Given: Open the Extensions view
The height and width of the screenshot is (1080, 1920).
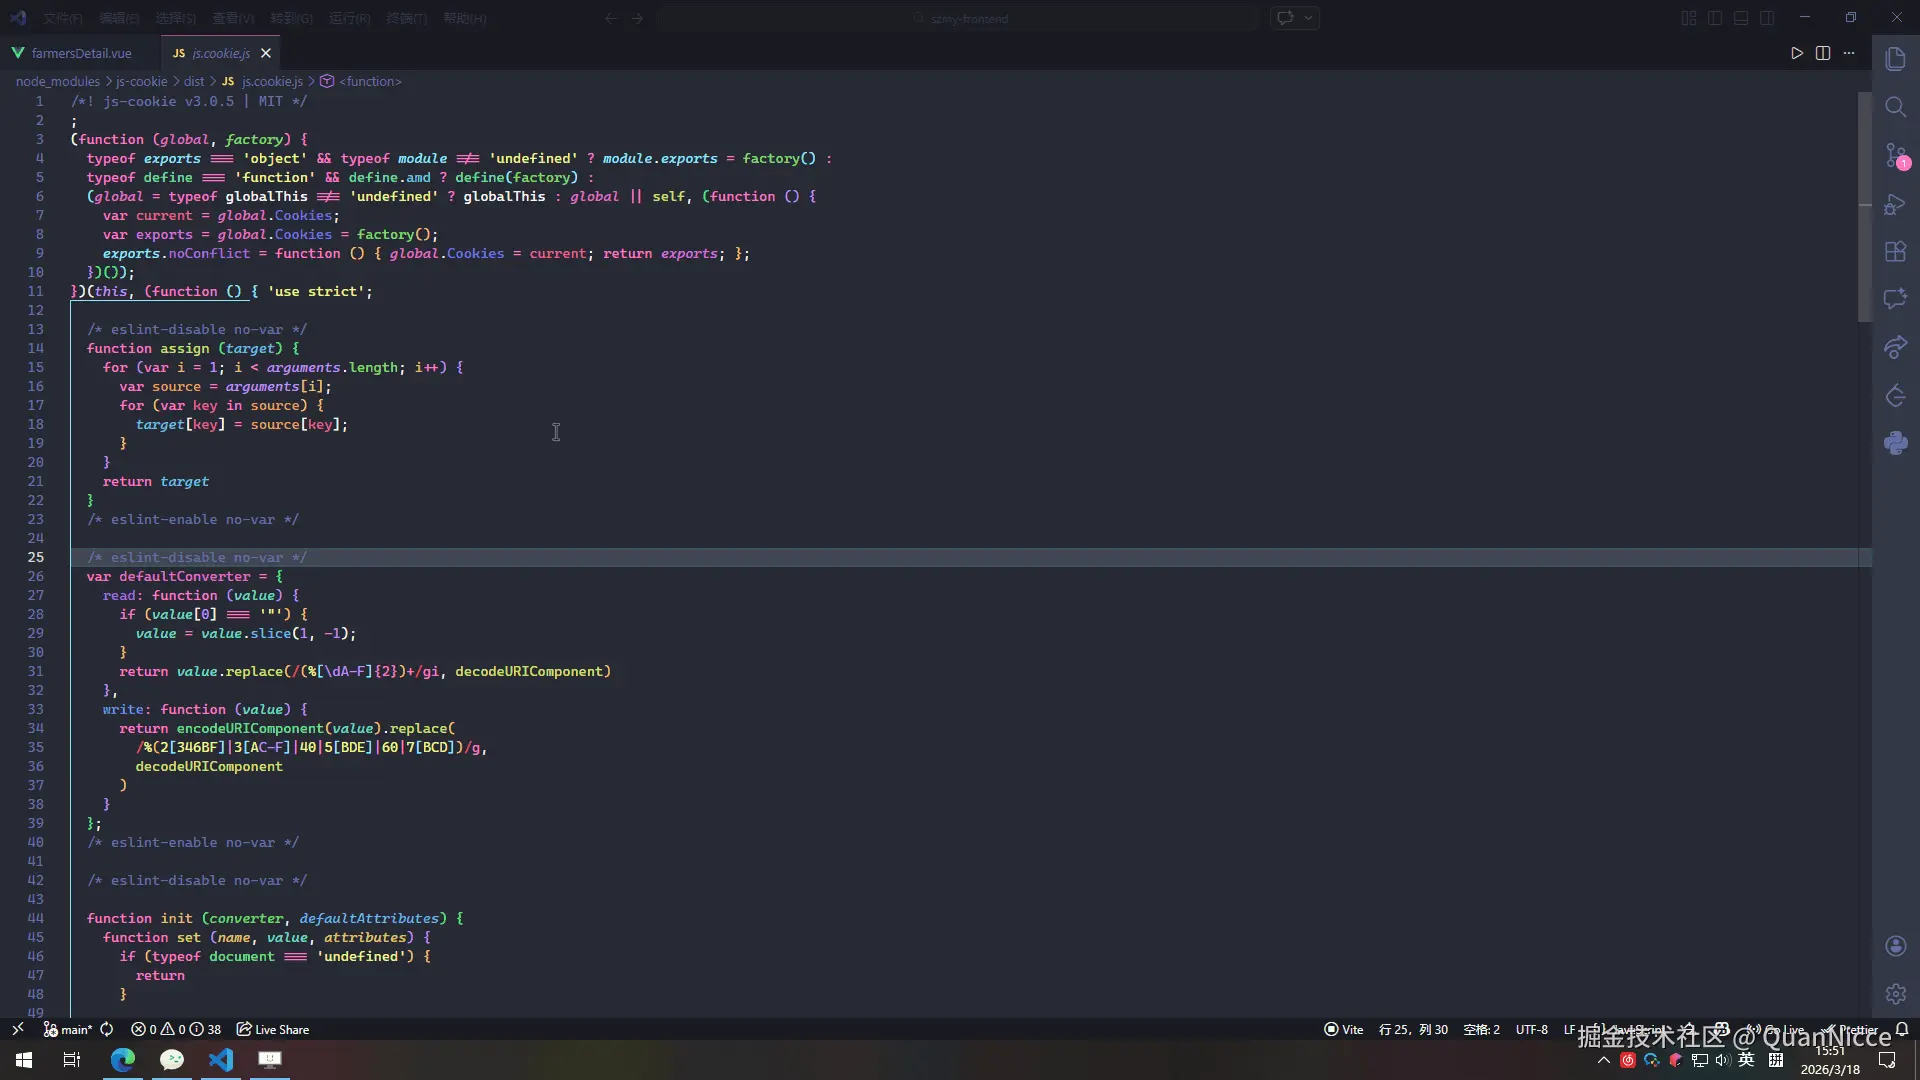Looking at the screenshot, I should [1895, 251].
